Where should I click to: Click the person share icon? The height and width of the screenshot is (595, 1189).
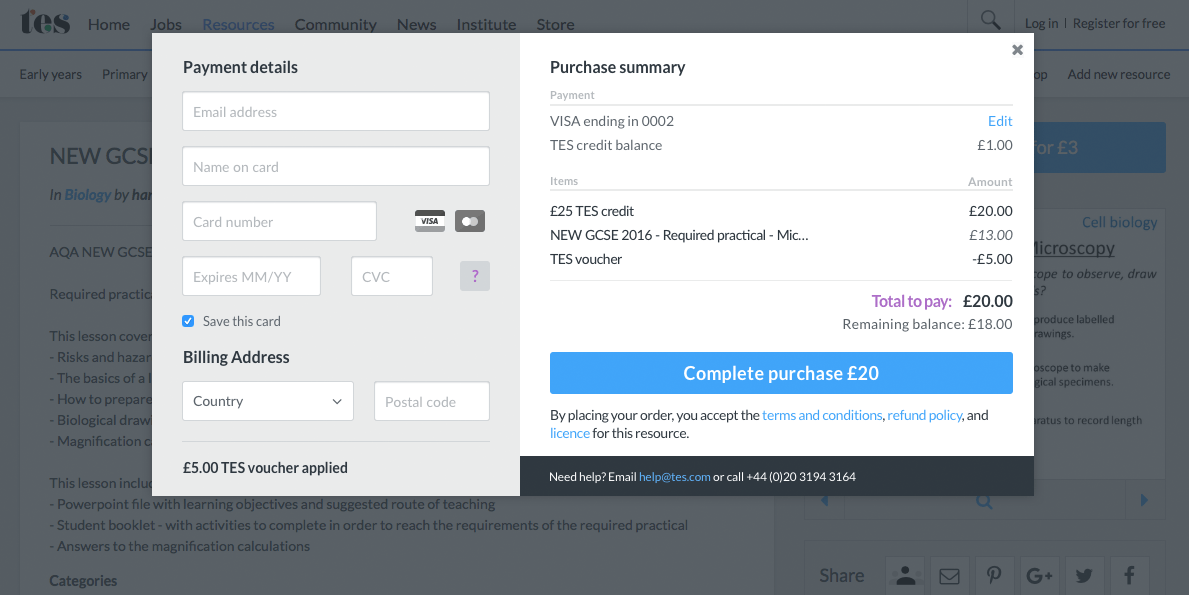pos(905,576)
